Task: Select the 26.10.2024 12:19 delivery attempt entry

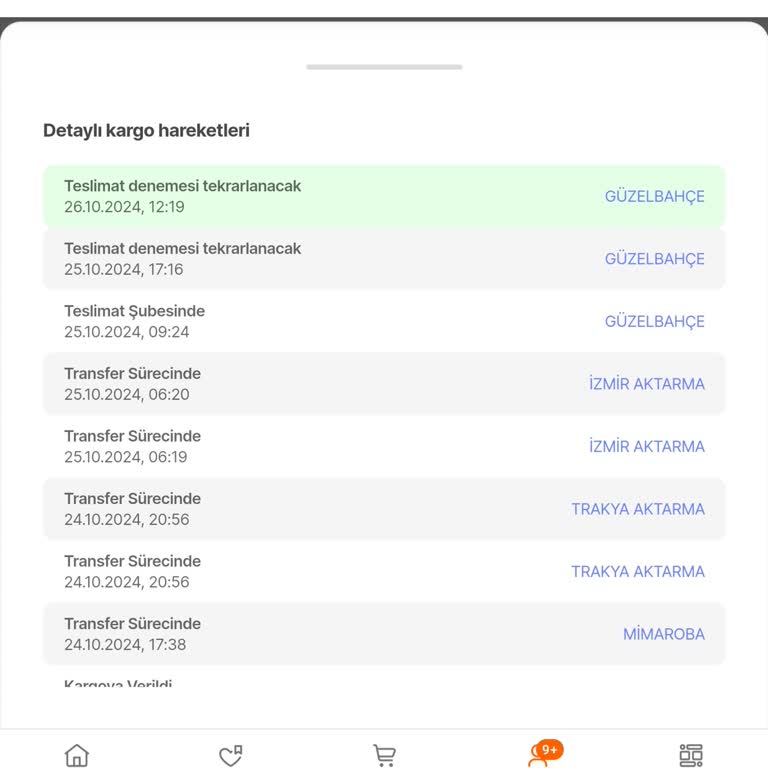Action: click(384, 196)
